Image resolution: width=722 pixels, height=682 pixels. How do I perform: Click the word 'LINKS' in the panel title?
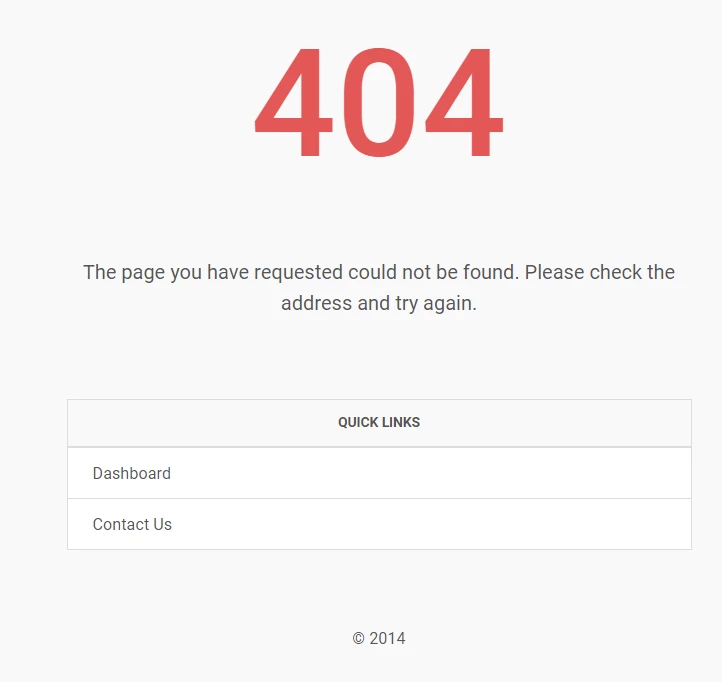pos(400,422)
